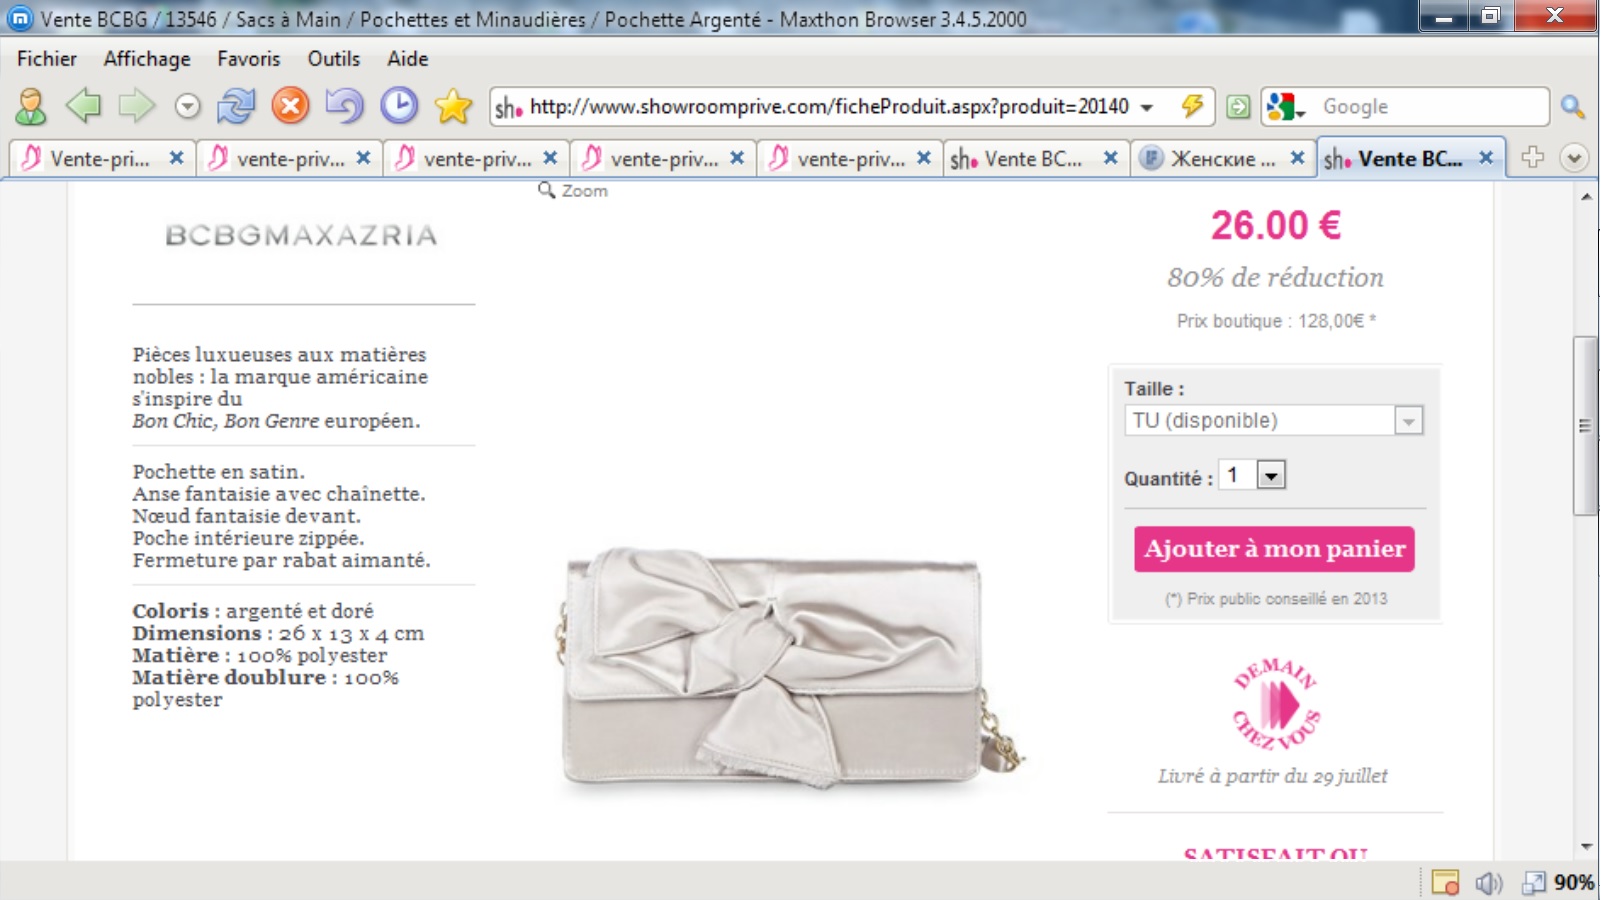Open the Favoris menu

(x=249, y=59)
